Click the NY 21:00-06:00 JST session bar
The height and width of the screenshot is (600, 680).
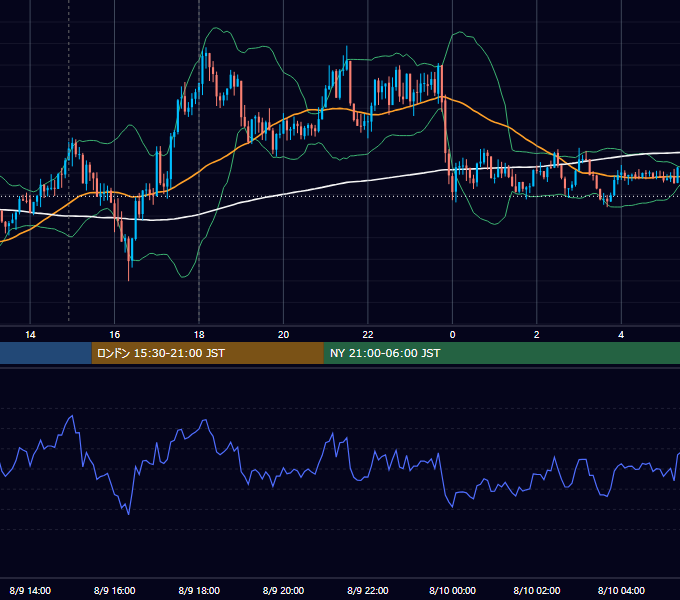coord(502,353)
